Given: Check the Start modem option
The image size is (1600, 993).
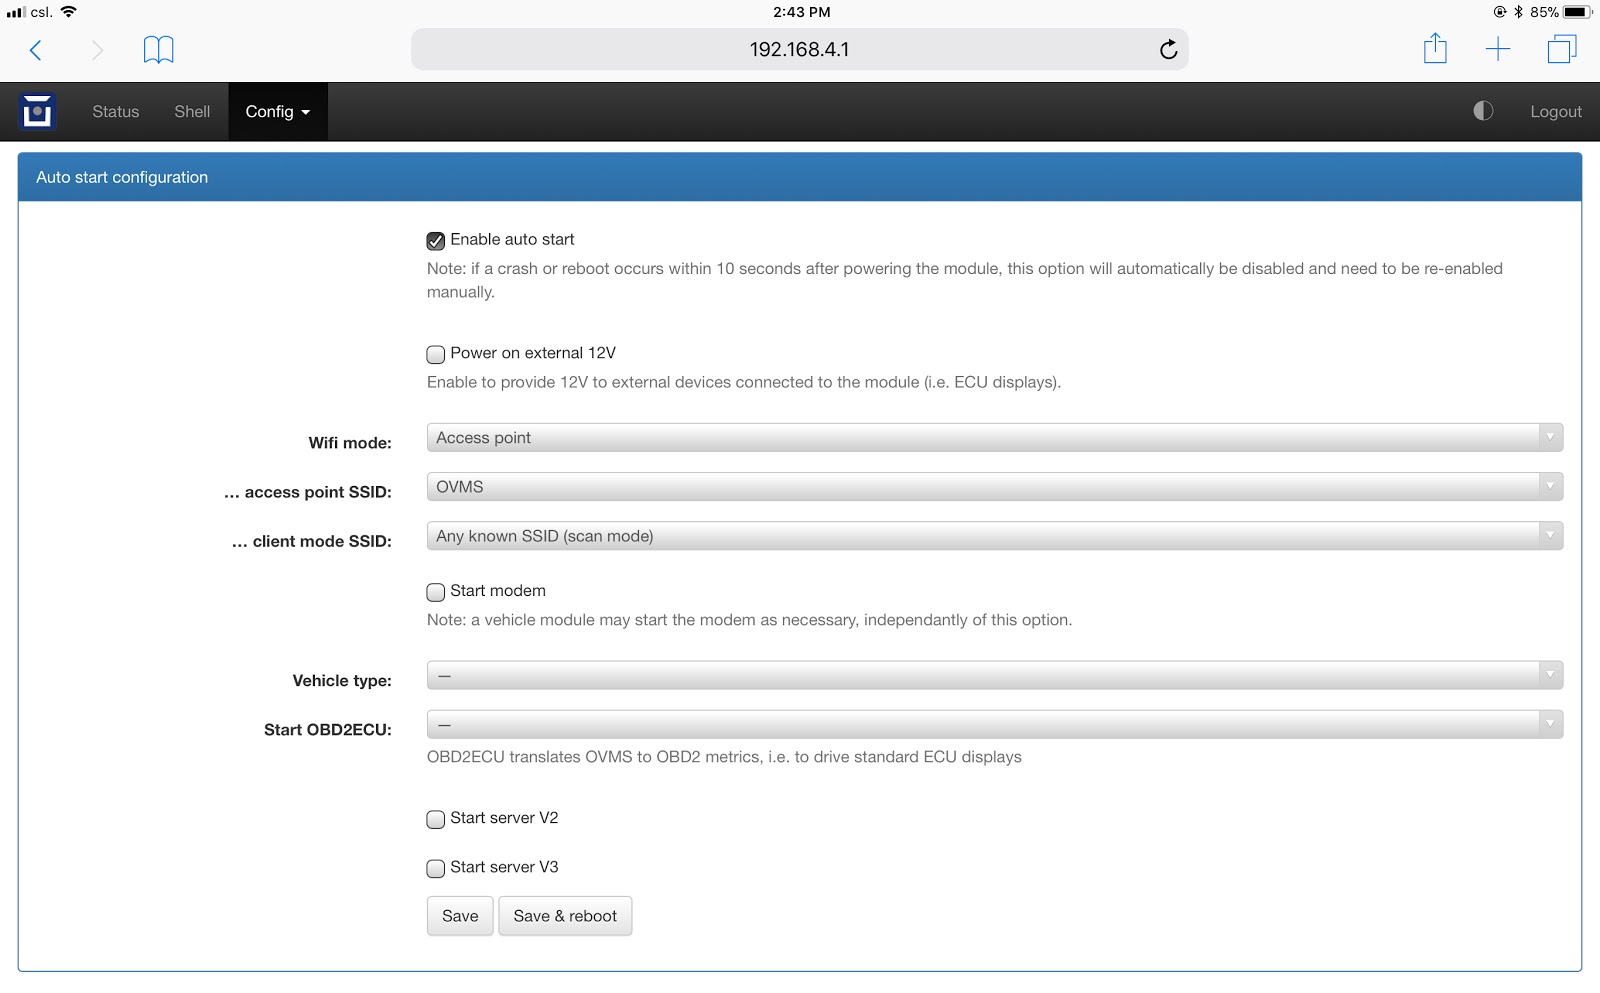Looking at the screenshot, I should [x=436, y=592].
